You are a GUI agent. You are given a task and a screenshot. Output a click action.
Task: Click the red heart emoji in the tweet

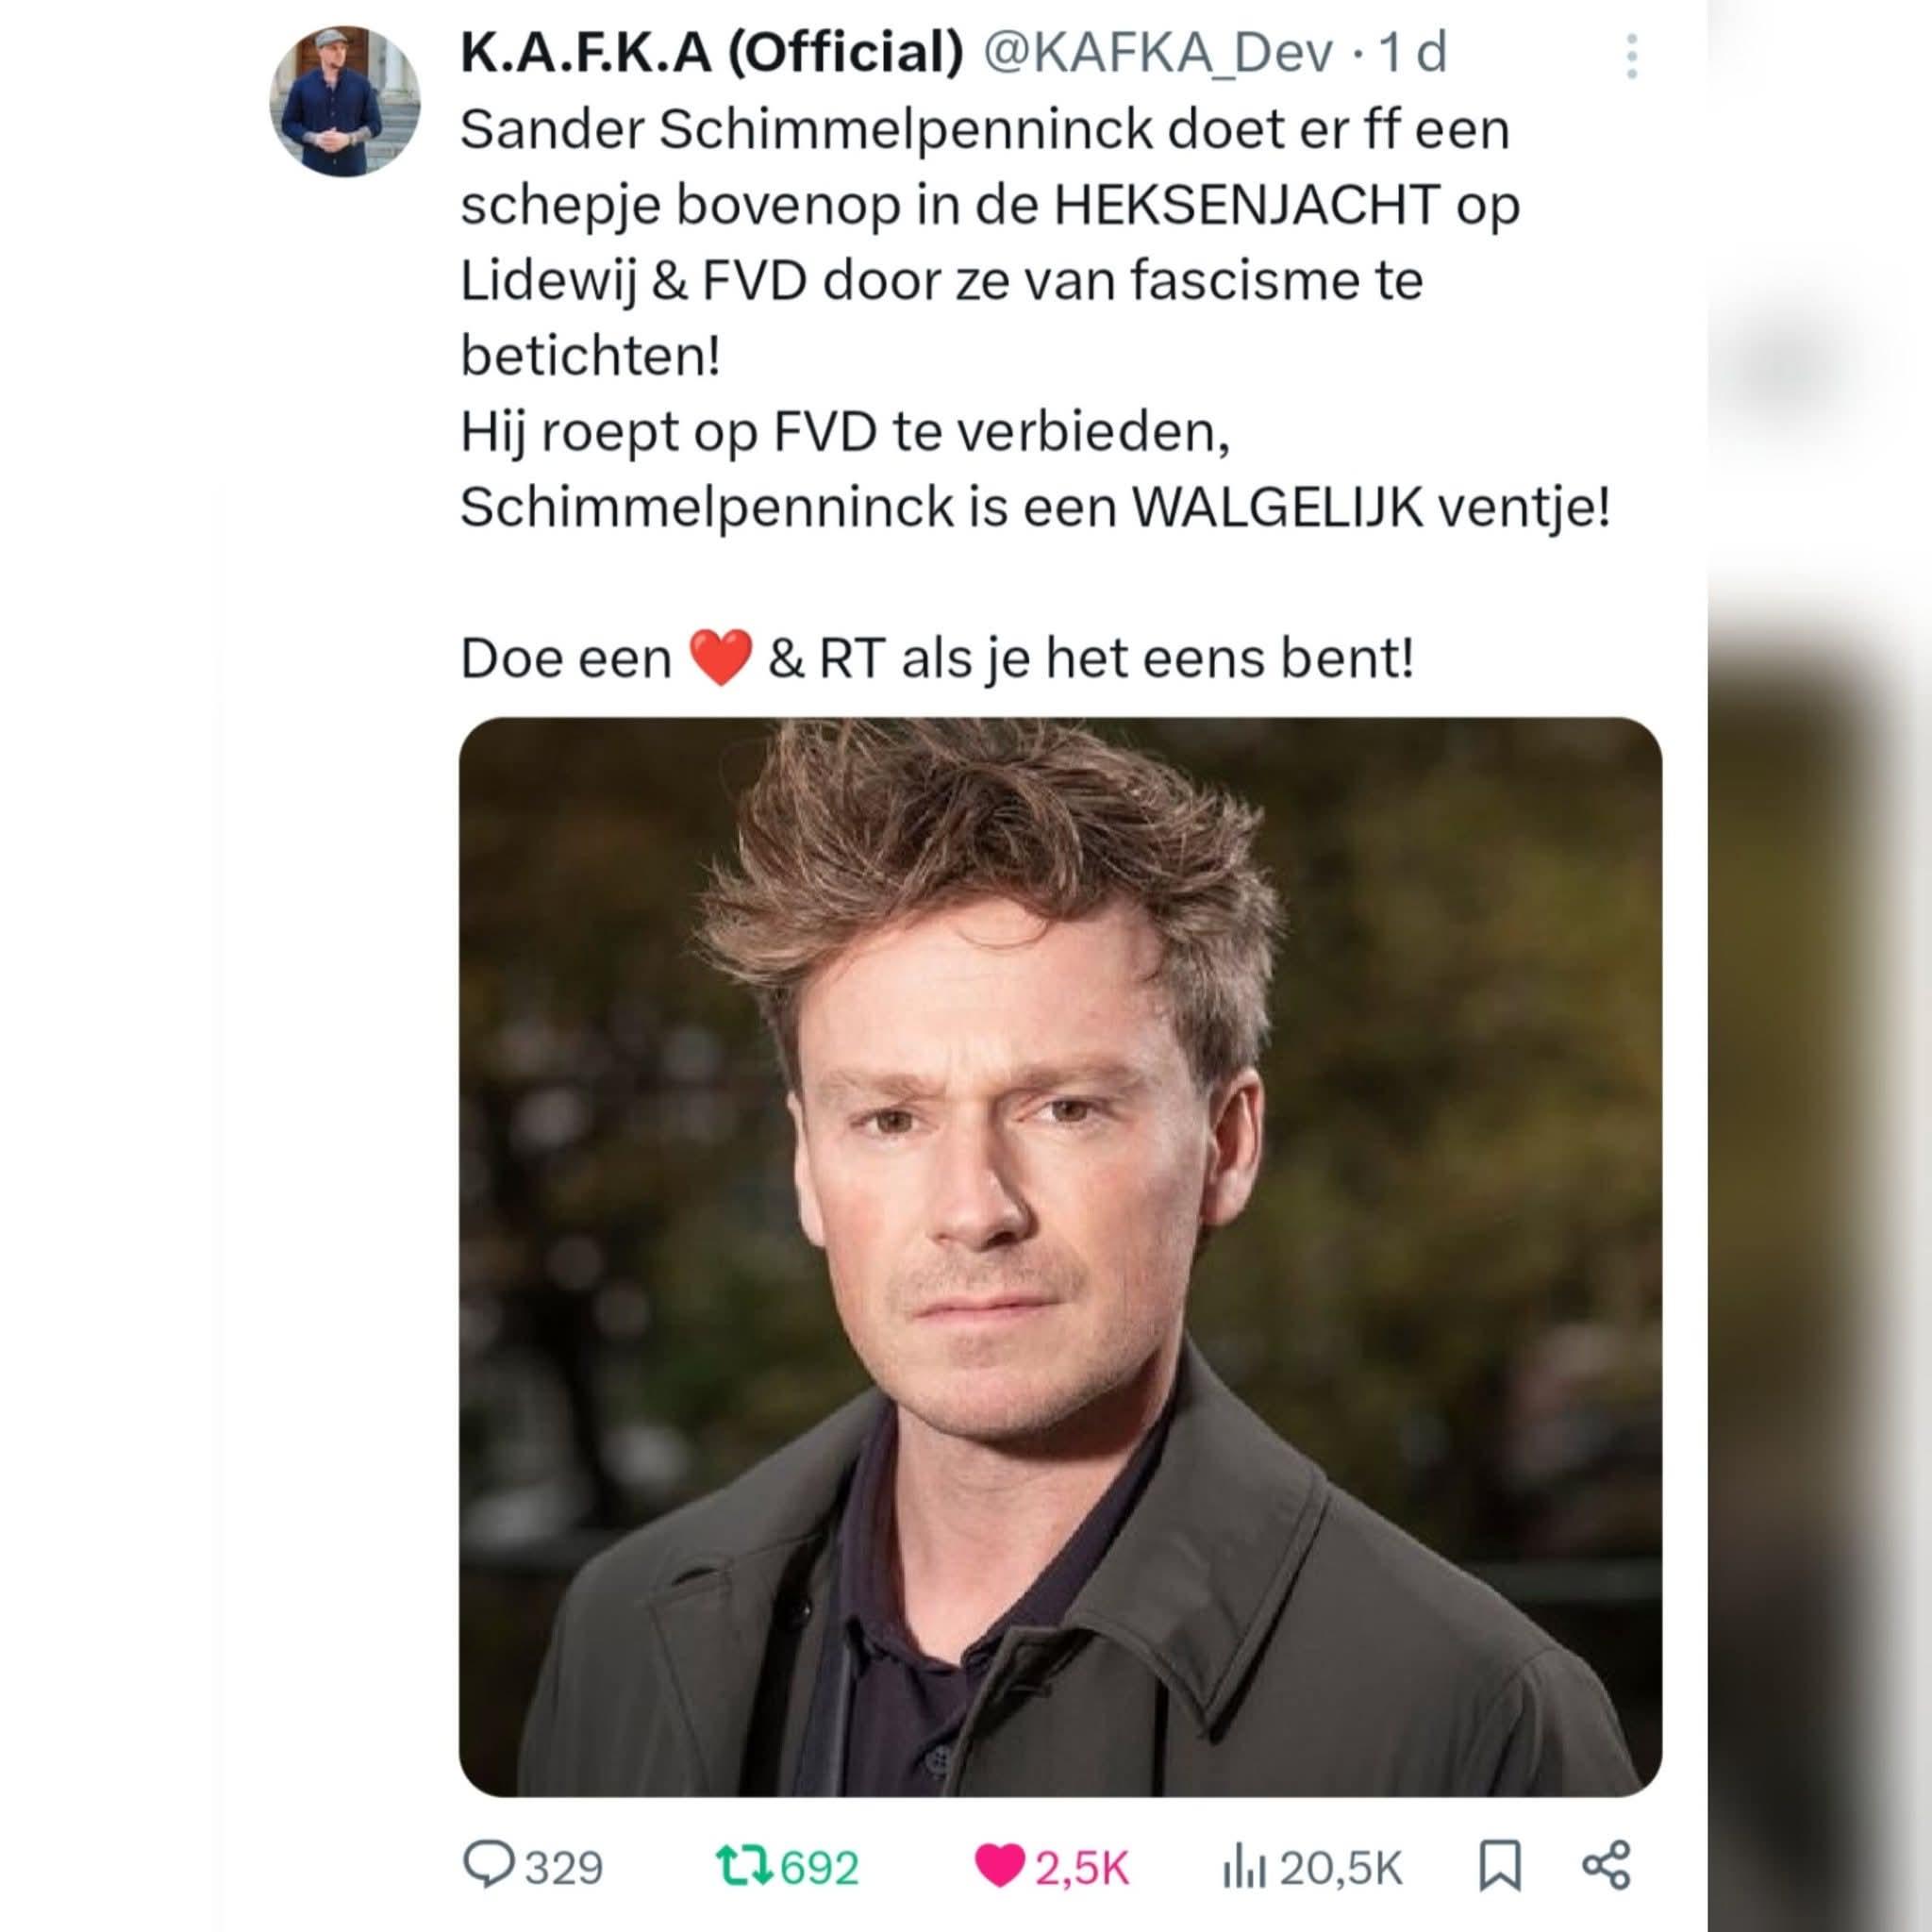720,658
